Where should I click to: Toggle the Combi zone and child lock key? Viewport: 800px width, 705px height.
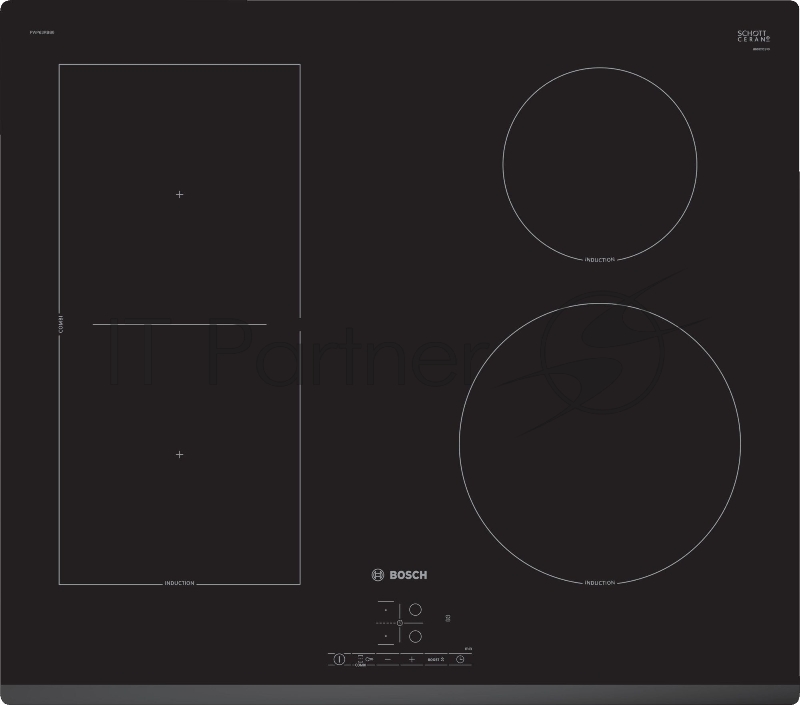point(363,660)
